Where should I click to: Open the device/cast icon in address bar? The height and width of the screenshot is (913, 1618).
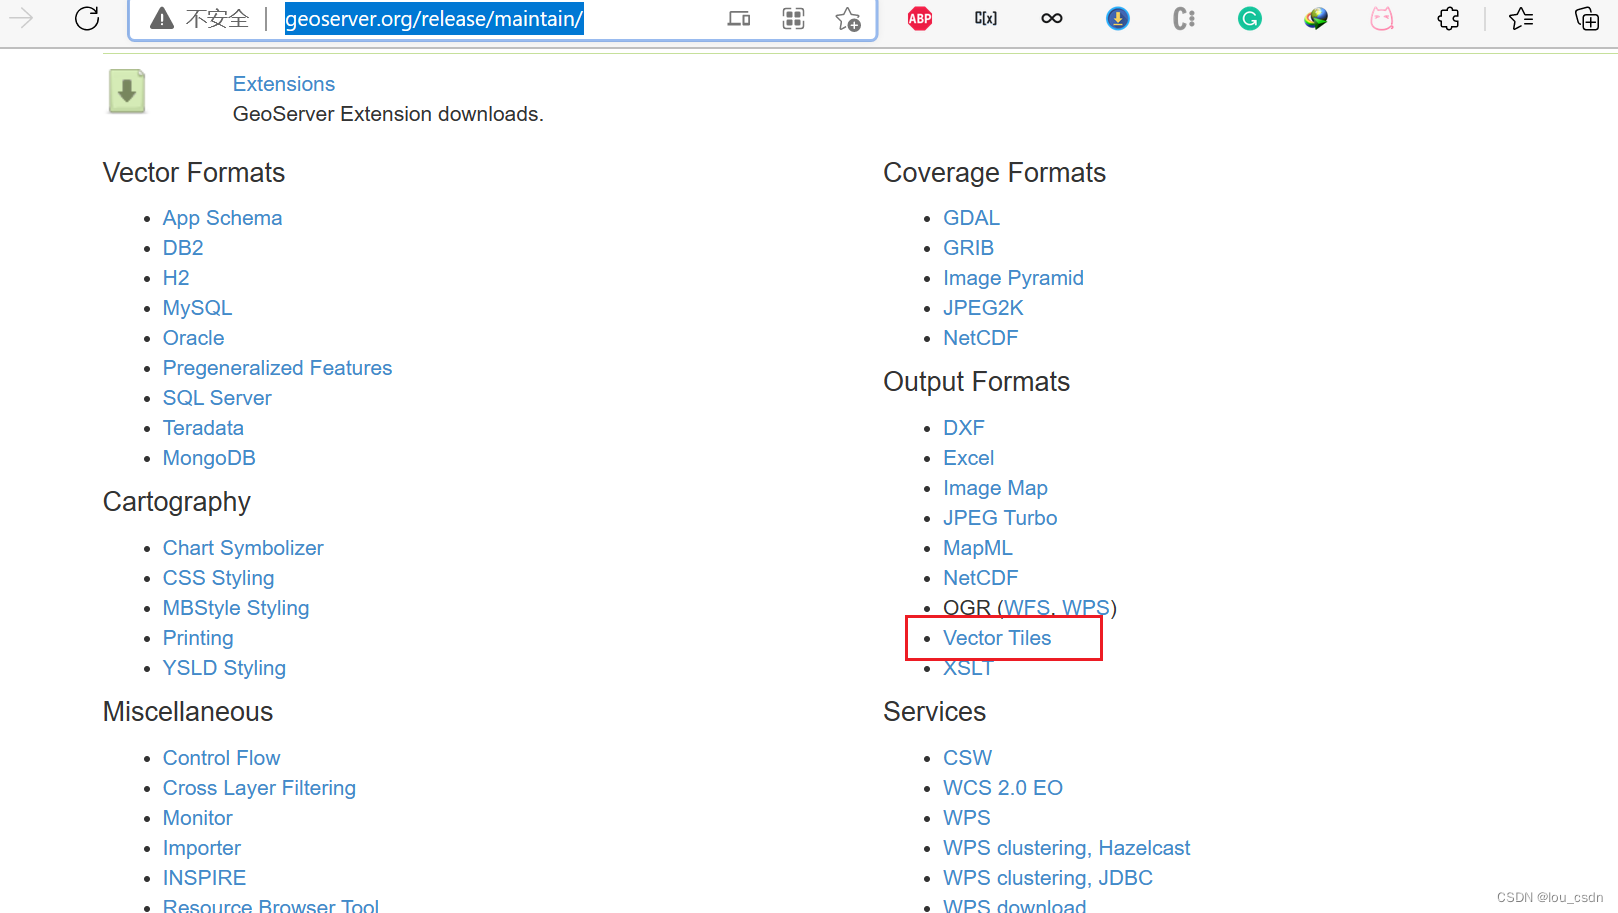pos(739,18)
